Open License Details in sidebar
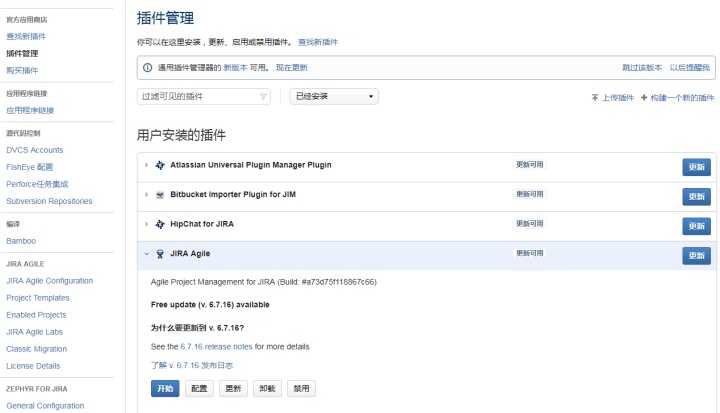Image resolution: width=720 pixels, height=413 pixels. click(x=34, y=366)
